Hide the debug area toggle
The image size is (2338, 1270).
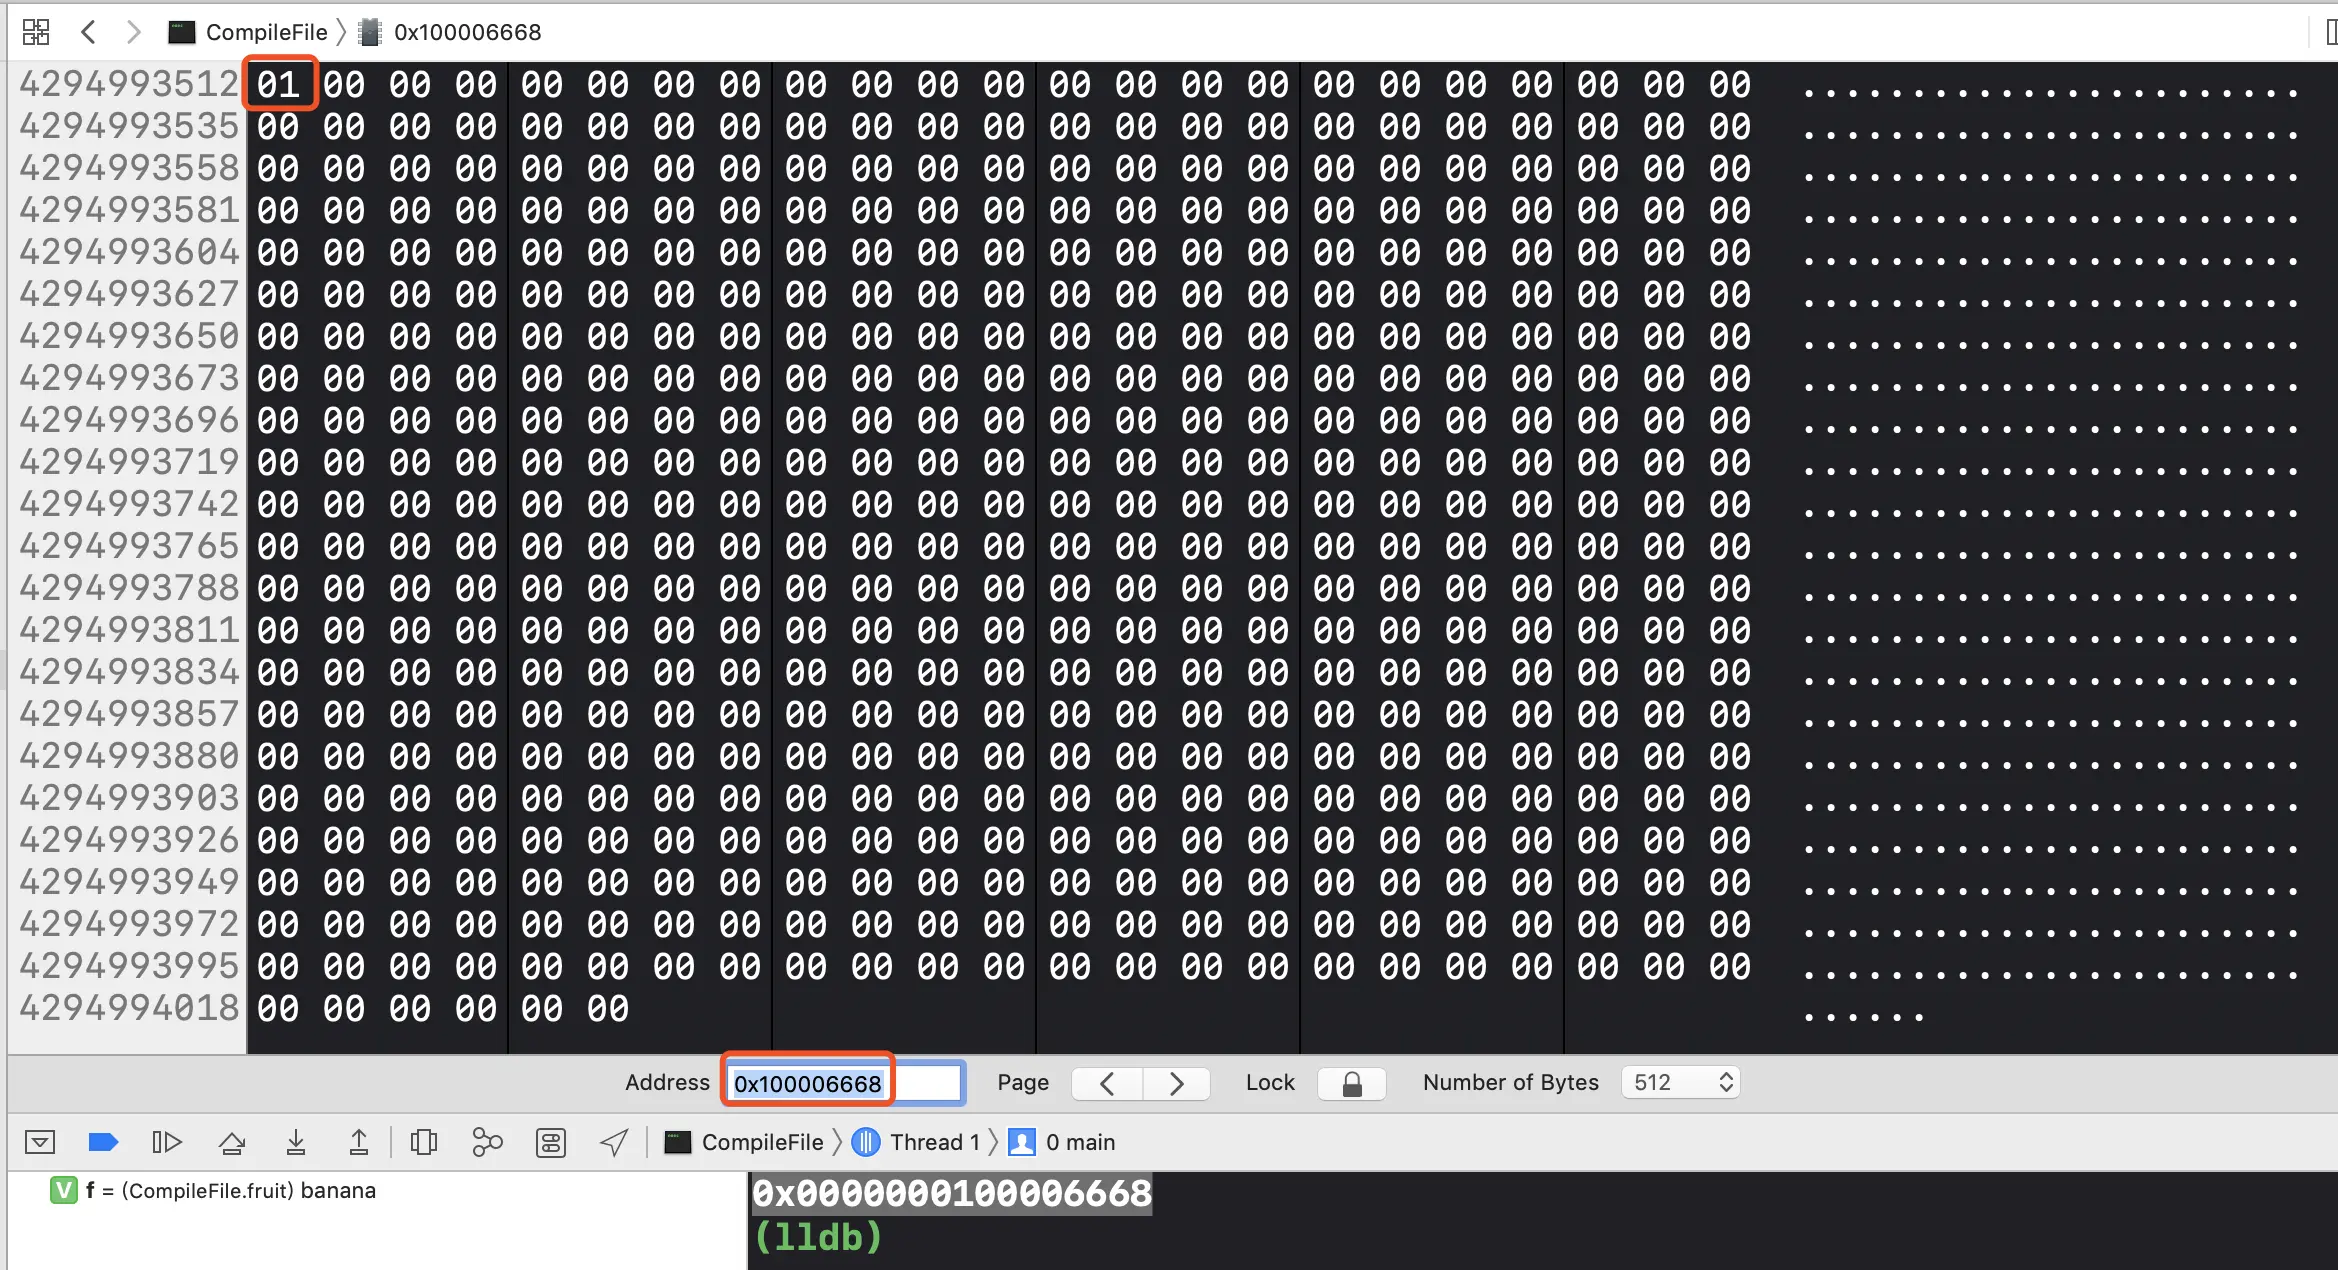[40, 1142]
